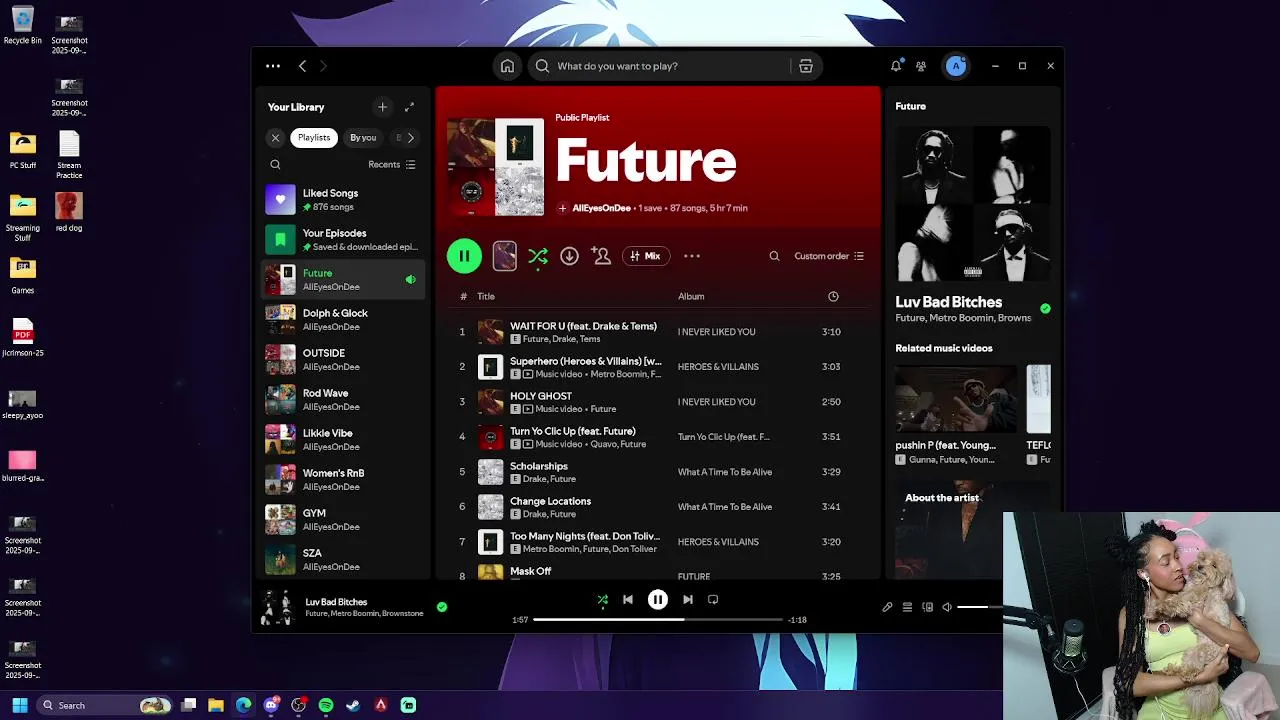Open the Browse icon in search bar

pyautogui.click(x=805, y=66)
